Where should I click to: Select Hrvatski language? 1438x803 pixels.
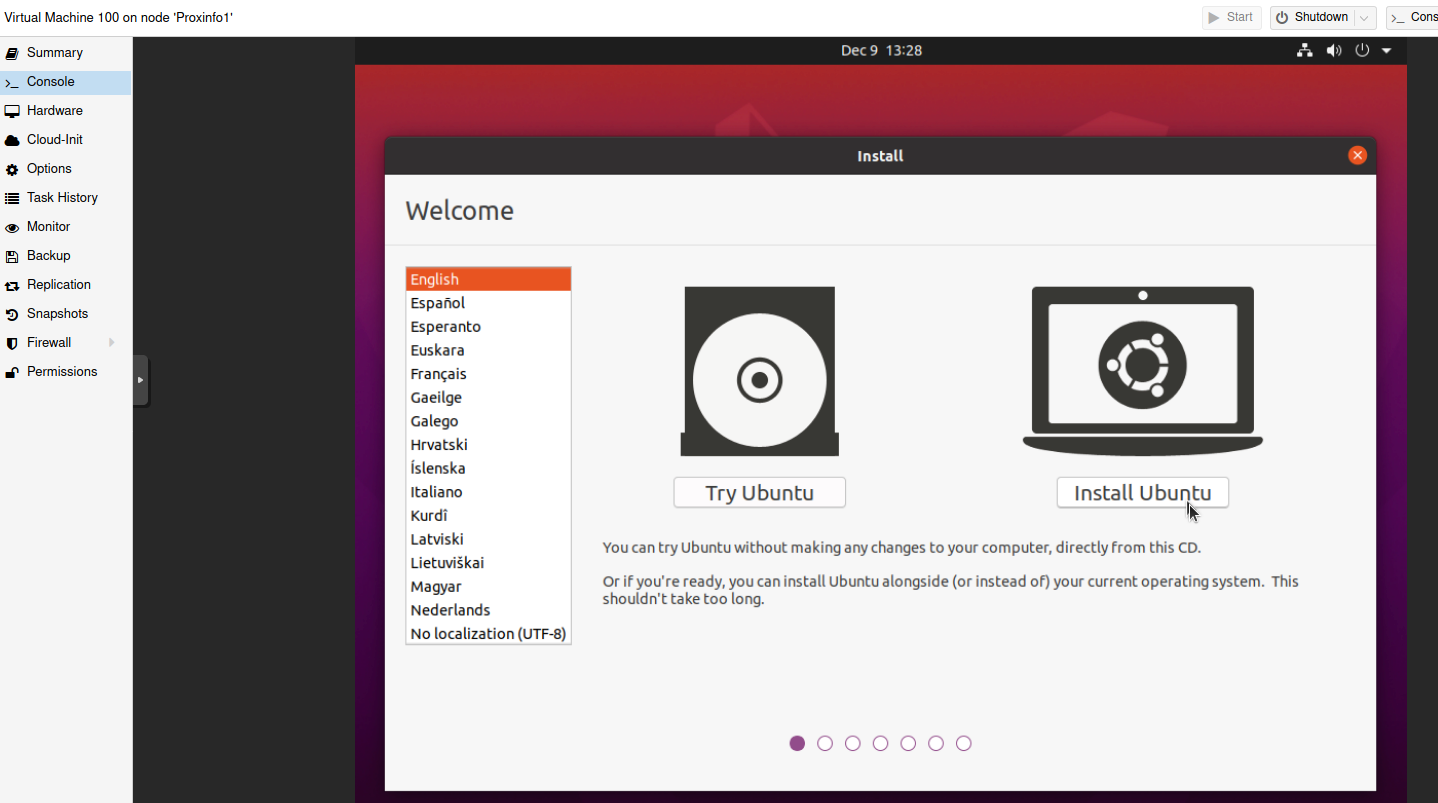coord(488,445)
